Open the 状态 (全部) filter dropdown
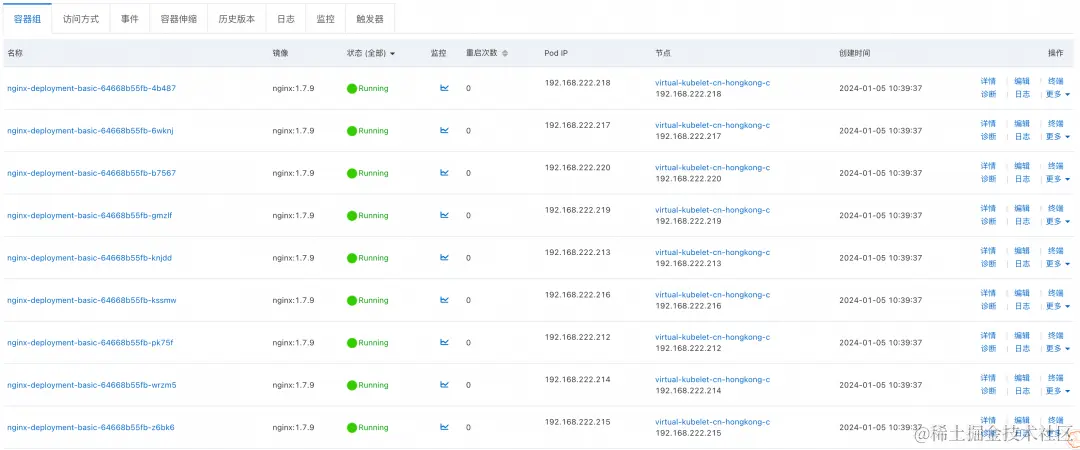 point(371,53)
